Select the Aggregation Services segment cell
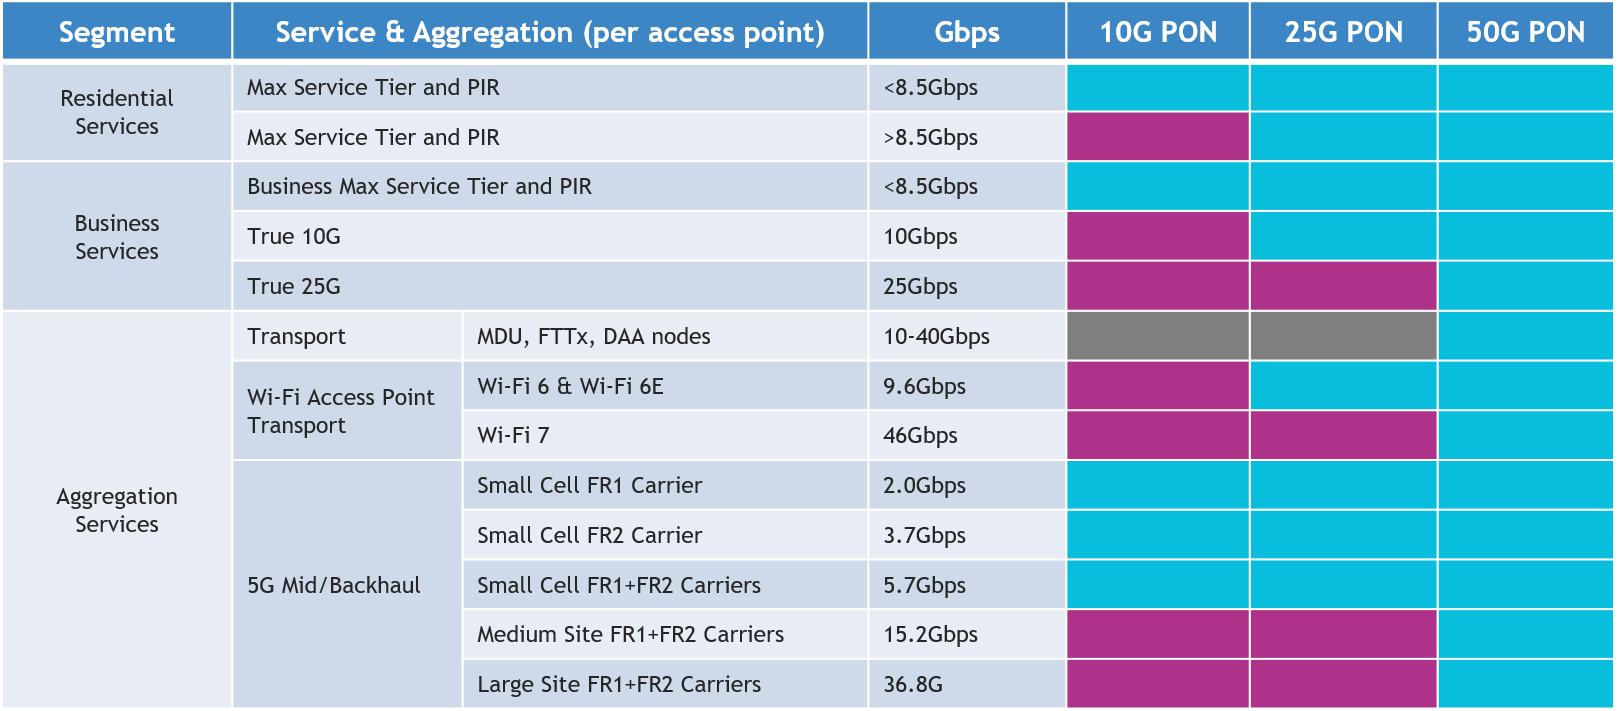 point(117,510)
